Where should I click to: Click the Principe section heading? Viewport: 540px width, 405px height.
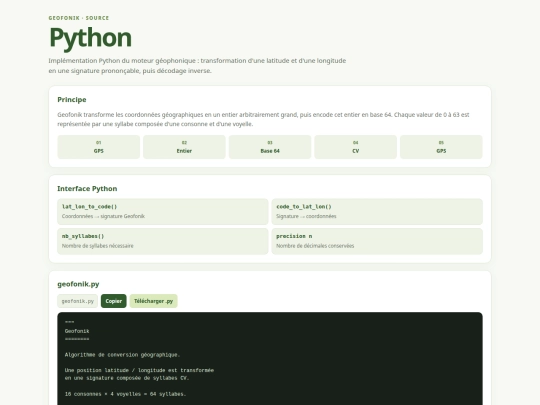(x=72, y=100)
